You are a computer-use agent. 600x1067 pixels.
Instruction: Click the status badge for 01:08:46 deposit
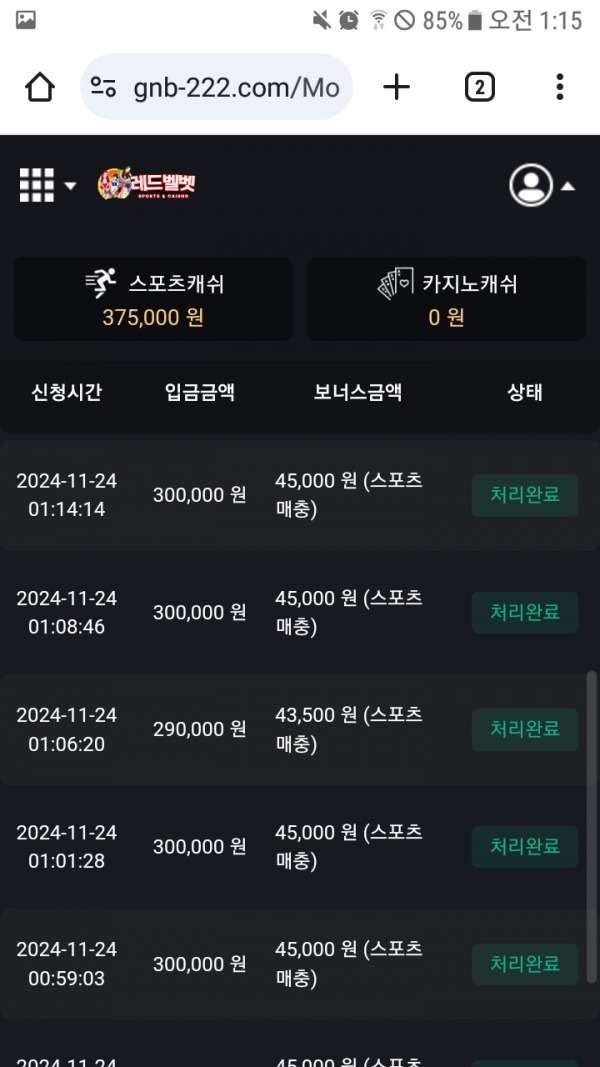(524, 612)
